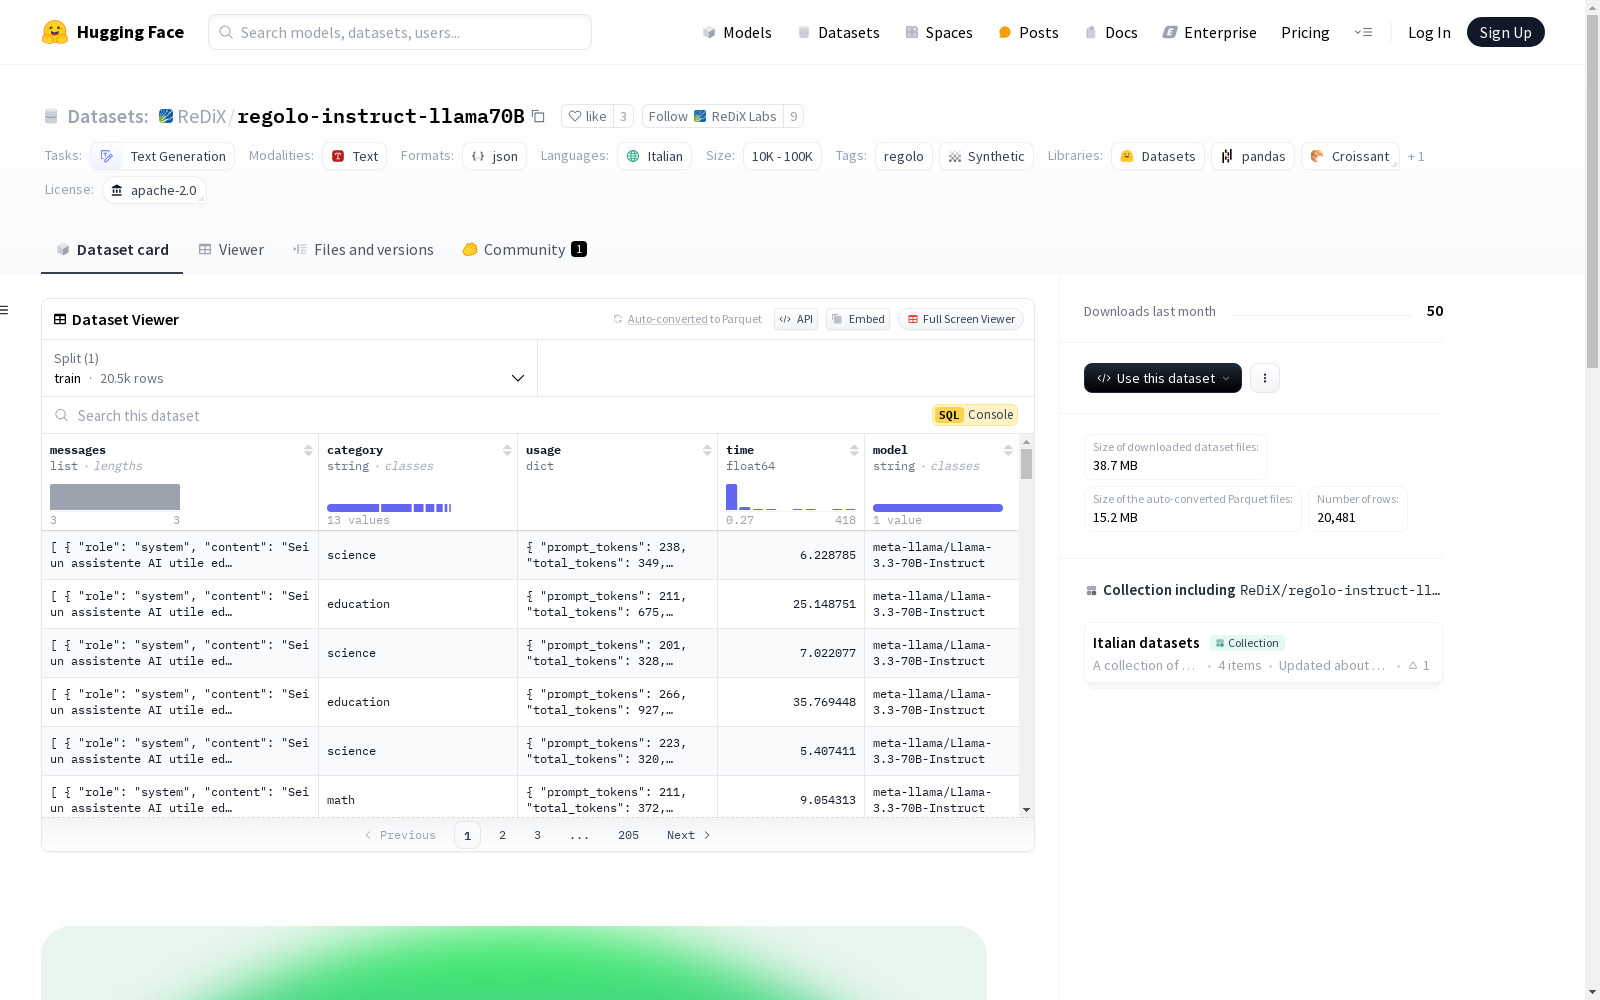Copy dataset name with the copy icon
Viewport: 1600px width, 1000px height.
coord(538,116)
